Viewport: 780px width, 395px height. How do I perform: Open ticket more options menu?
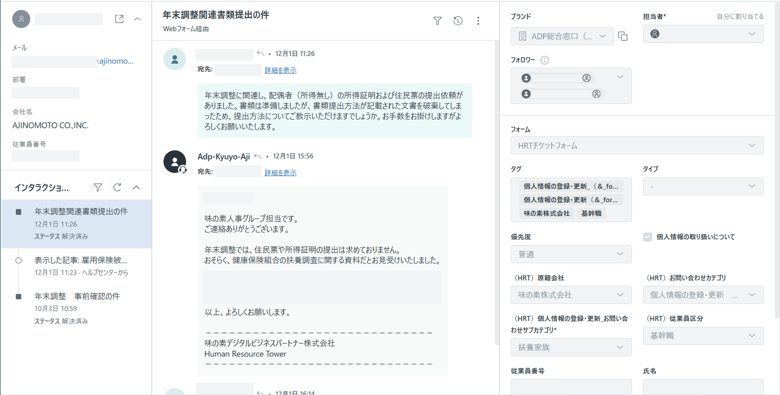tap(479, 21)
